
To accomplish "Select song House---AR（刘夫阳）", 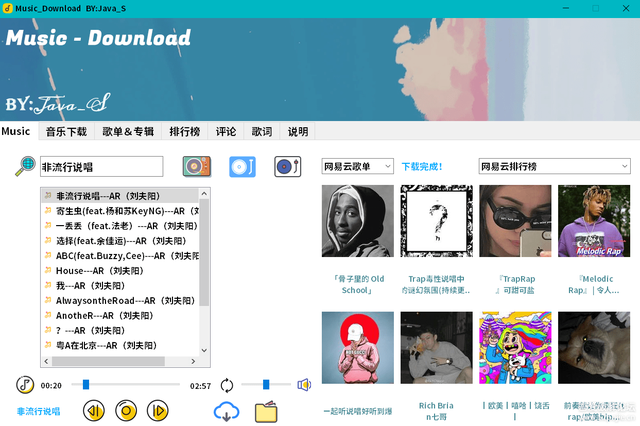I will click(x=120, y=271).
